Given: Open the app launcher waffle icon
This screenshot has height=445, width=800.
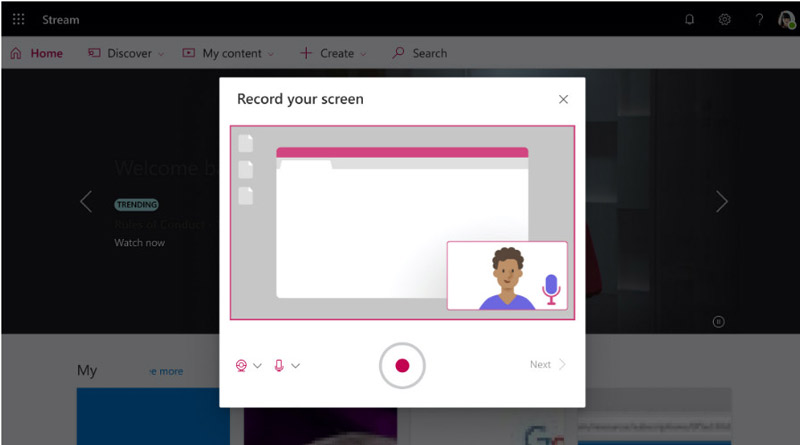Looking at the screenshot, I should [x=19, y=19].
